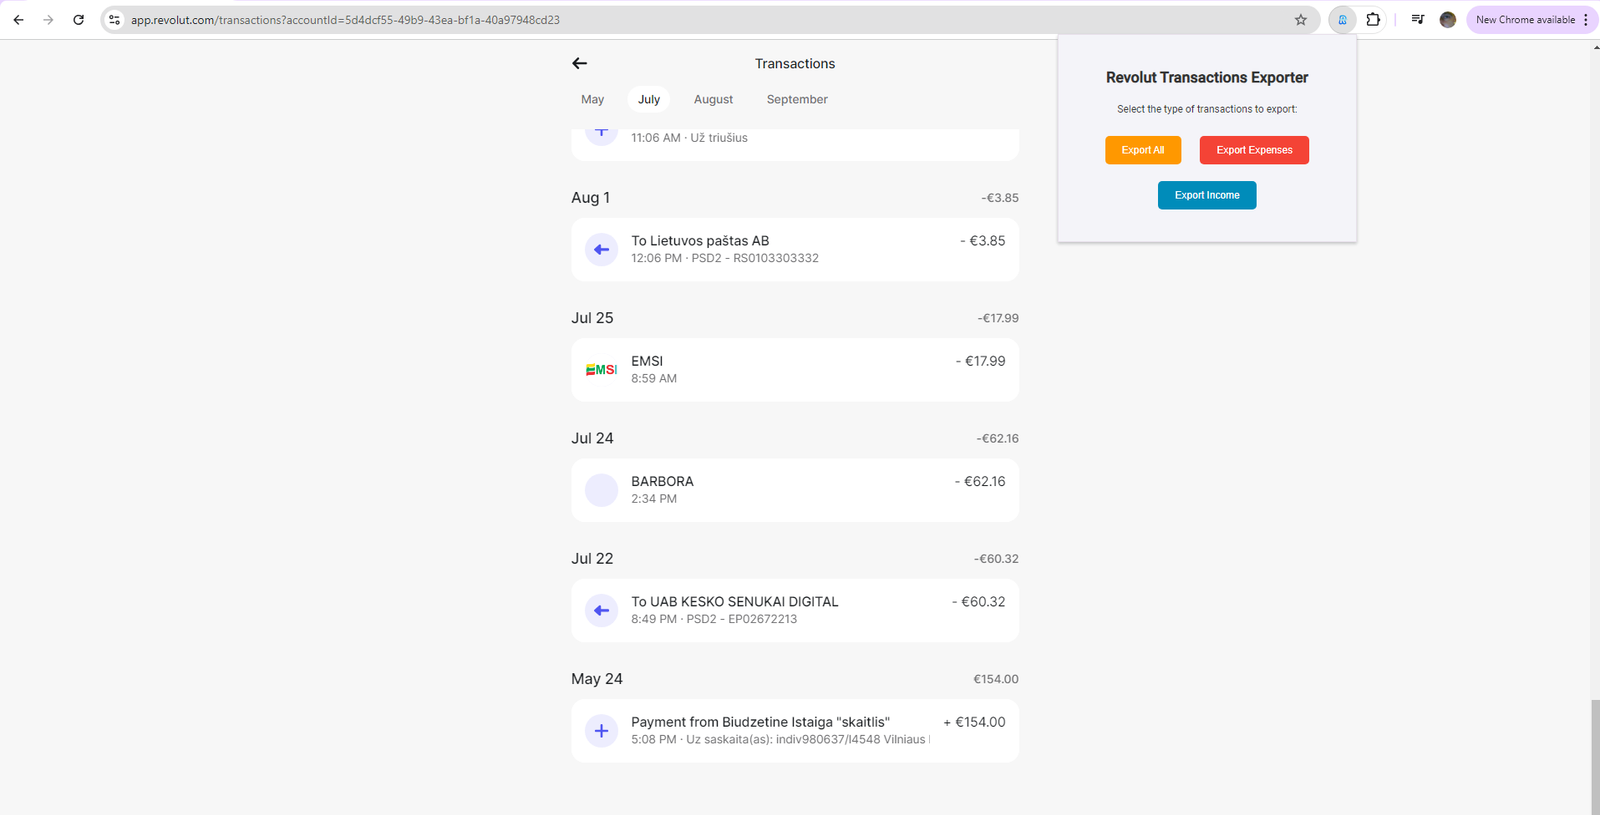Open the Chrome extensions puzzle icon
Screen dimensions: 1600x815
(1373, 19)
